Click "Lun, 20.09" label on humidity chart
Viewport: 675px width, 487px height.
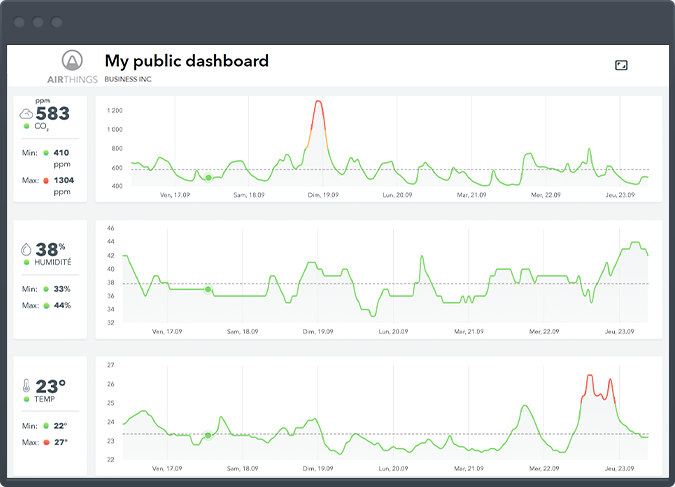(x=393, y=332)
